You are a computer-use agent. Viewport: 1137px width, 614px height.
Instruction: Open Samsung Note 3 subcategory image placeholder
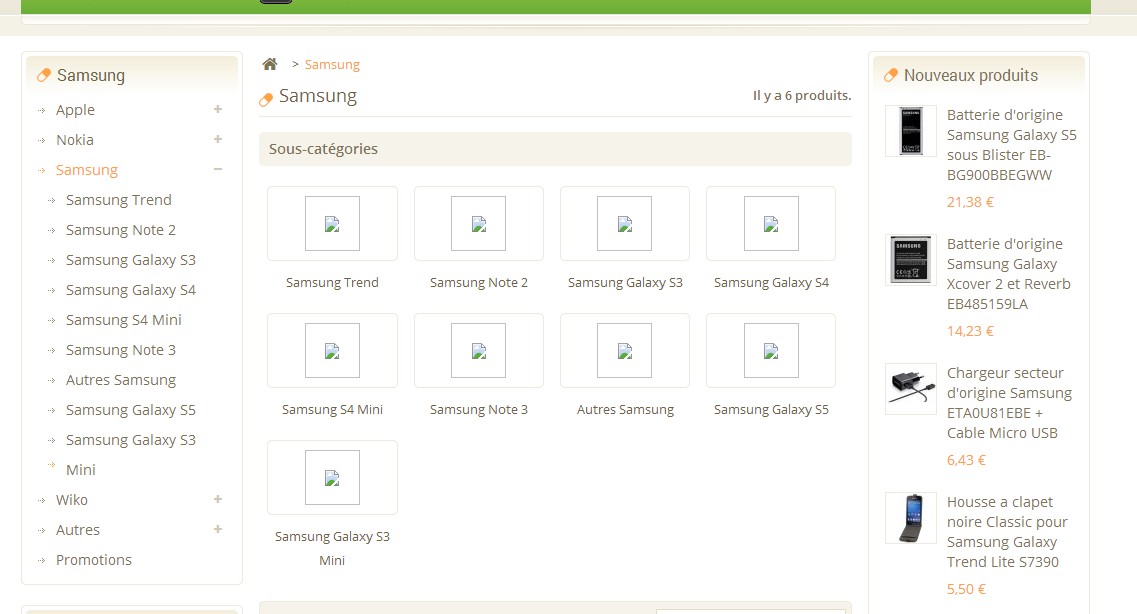(479, 350)
